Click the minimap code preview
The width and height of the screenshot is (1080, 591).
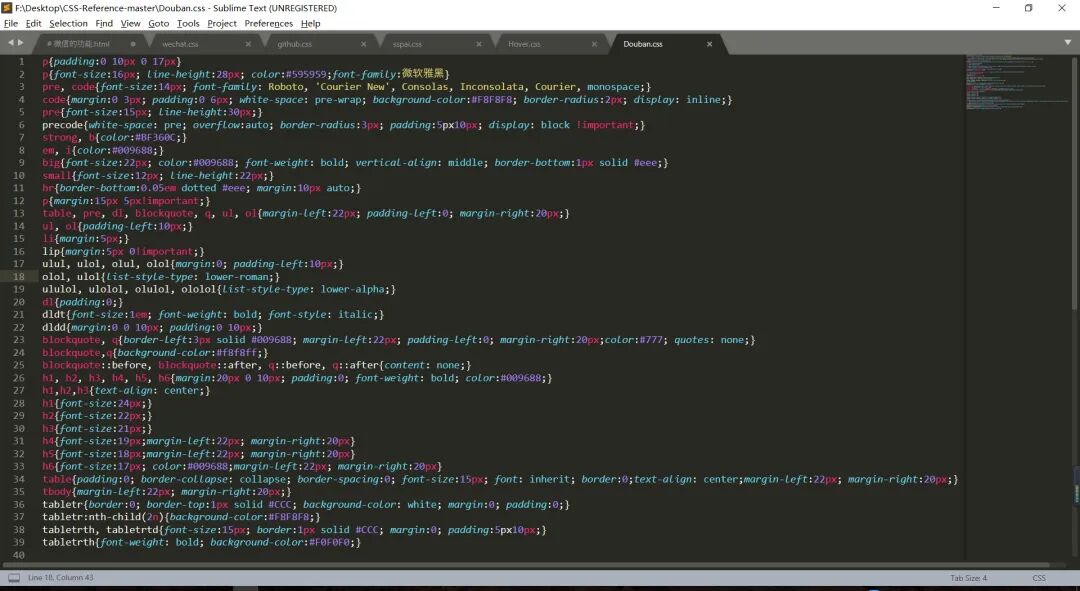[1016, 83]
